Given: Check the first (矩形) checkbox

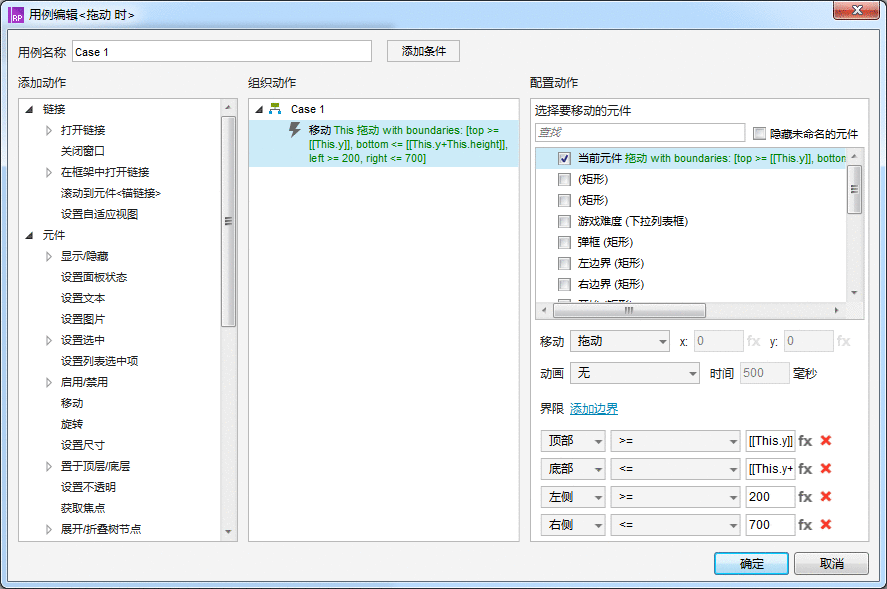Looking at the screenshot, I should click(564, 179).
